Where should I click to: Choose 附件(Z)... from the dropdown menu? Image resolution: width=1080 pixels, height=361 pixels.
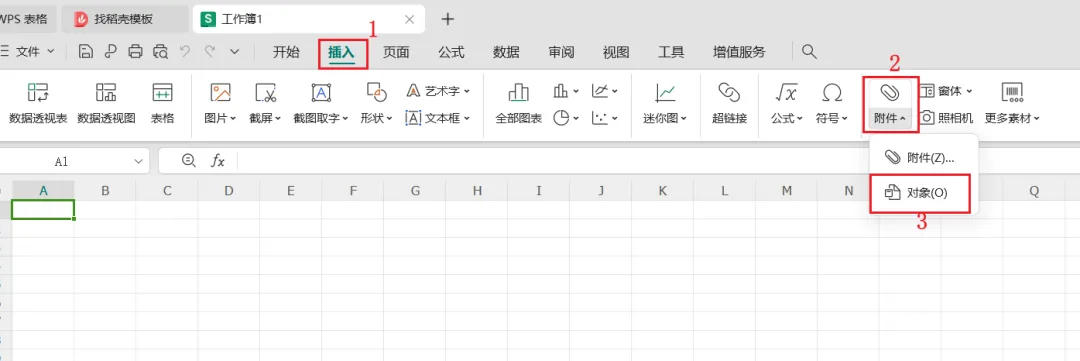(x=924, y=158)
